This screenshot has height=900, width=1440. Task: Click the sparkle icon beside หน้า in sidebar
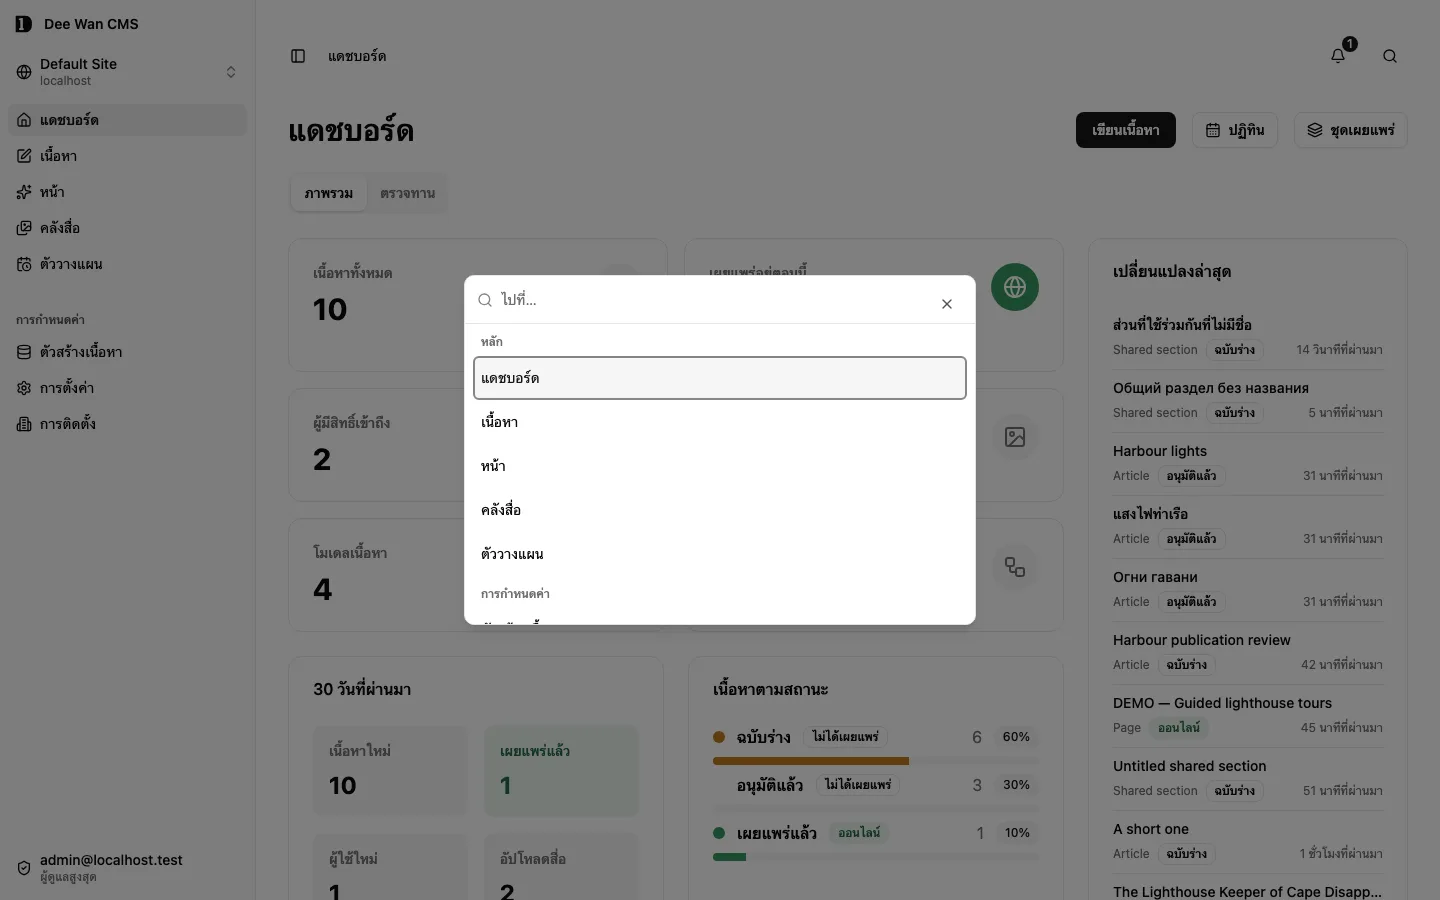coord(24,192)
